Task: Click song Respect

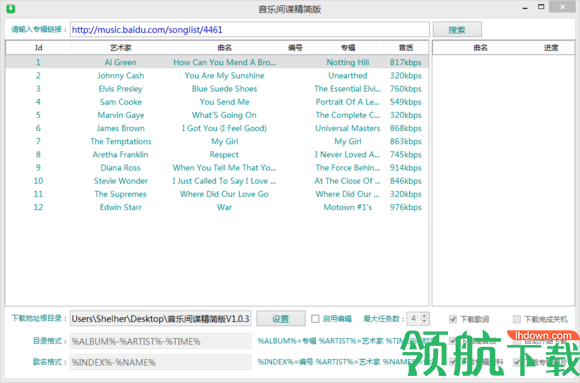Action: (x=224, y=154)
